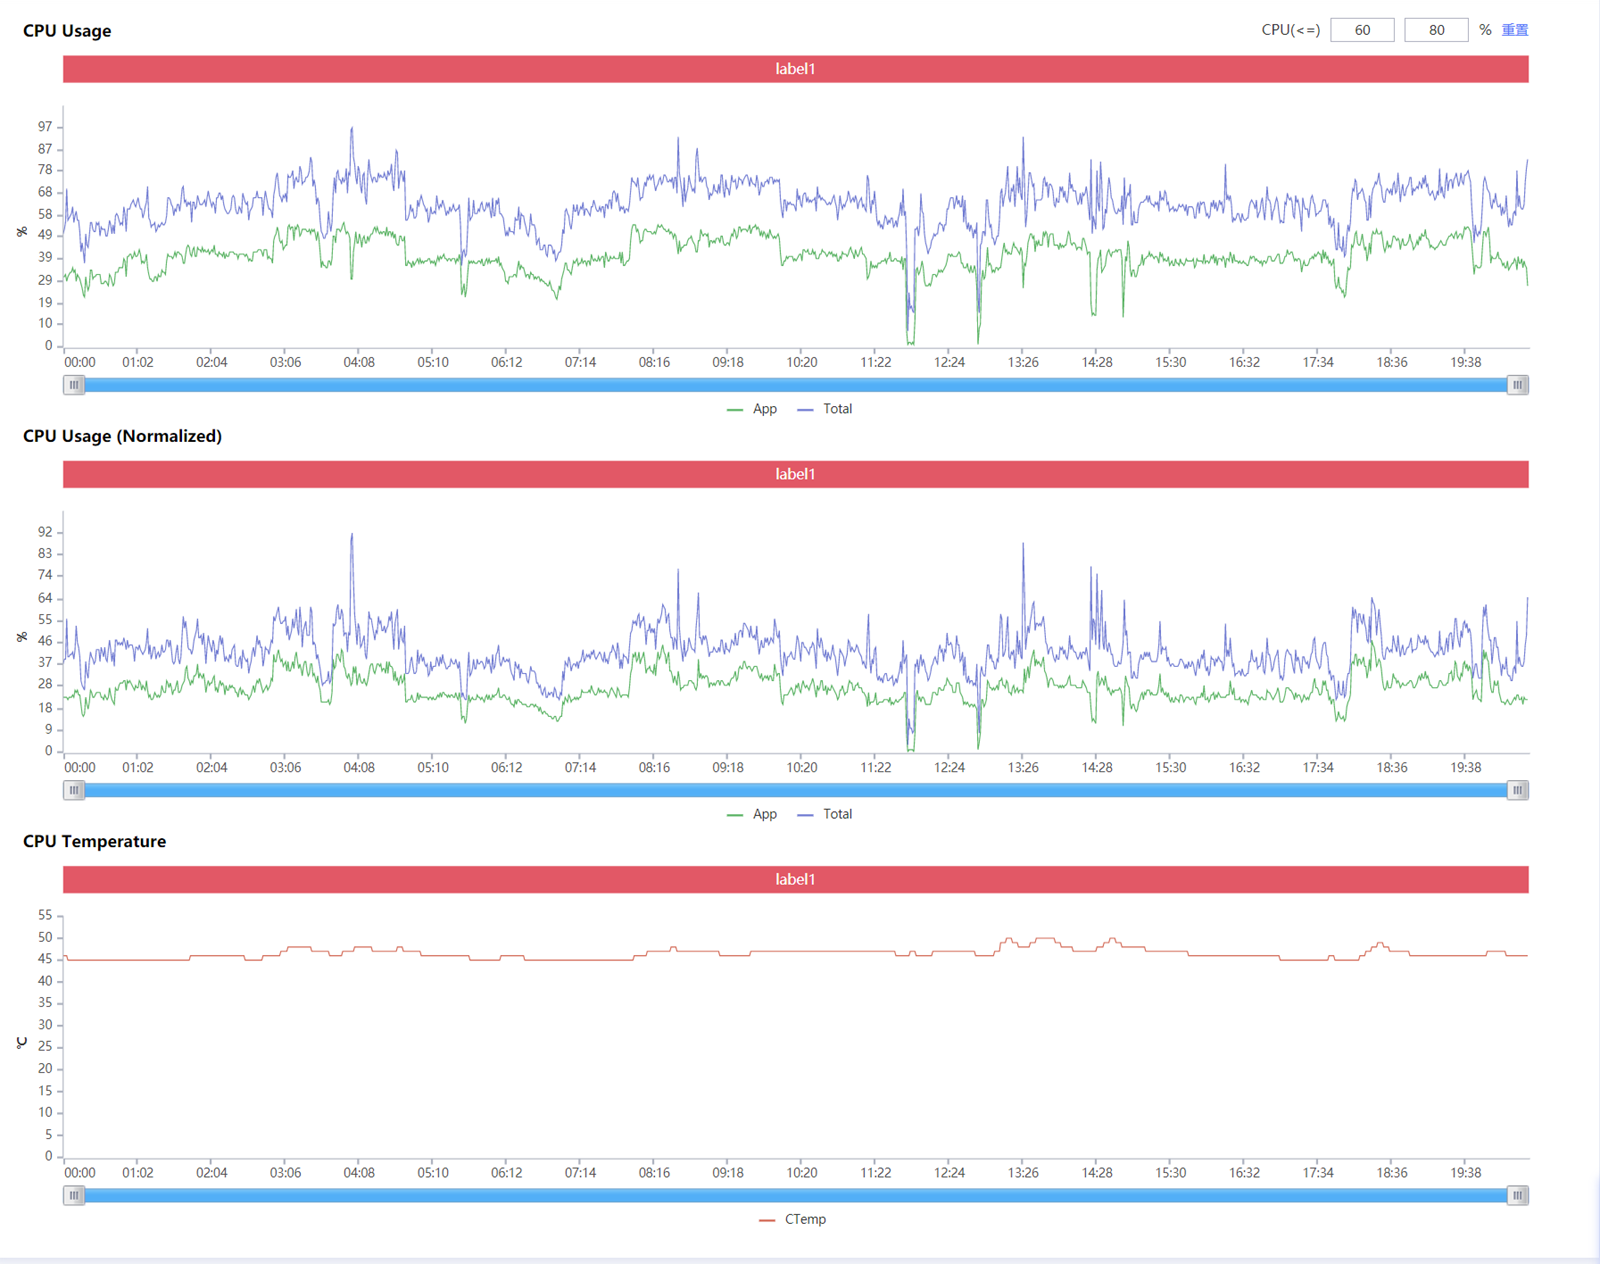Click right zoom handle under Normalized chart
The image size is (1600, 1264).
point(1517,790)
